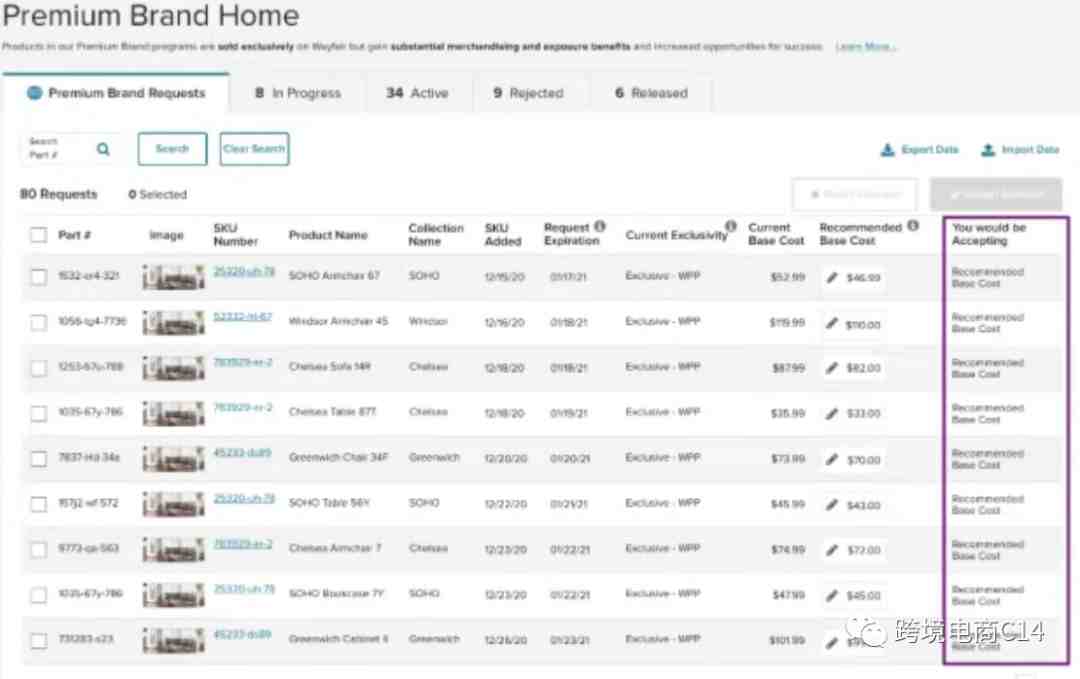The height and width of the screenshot is (679, 1080).
Task: Click the '0 Selected' label
Action: pos(157,194)
